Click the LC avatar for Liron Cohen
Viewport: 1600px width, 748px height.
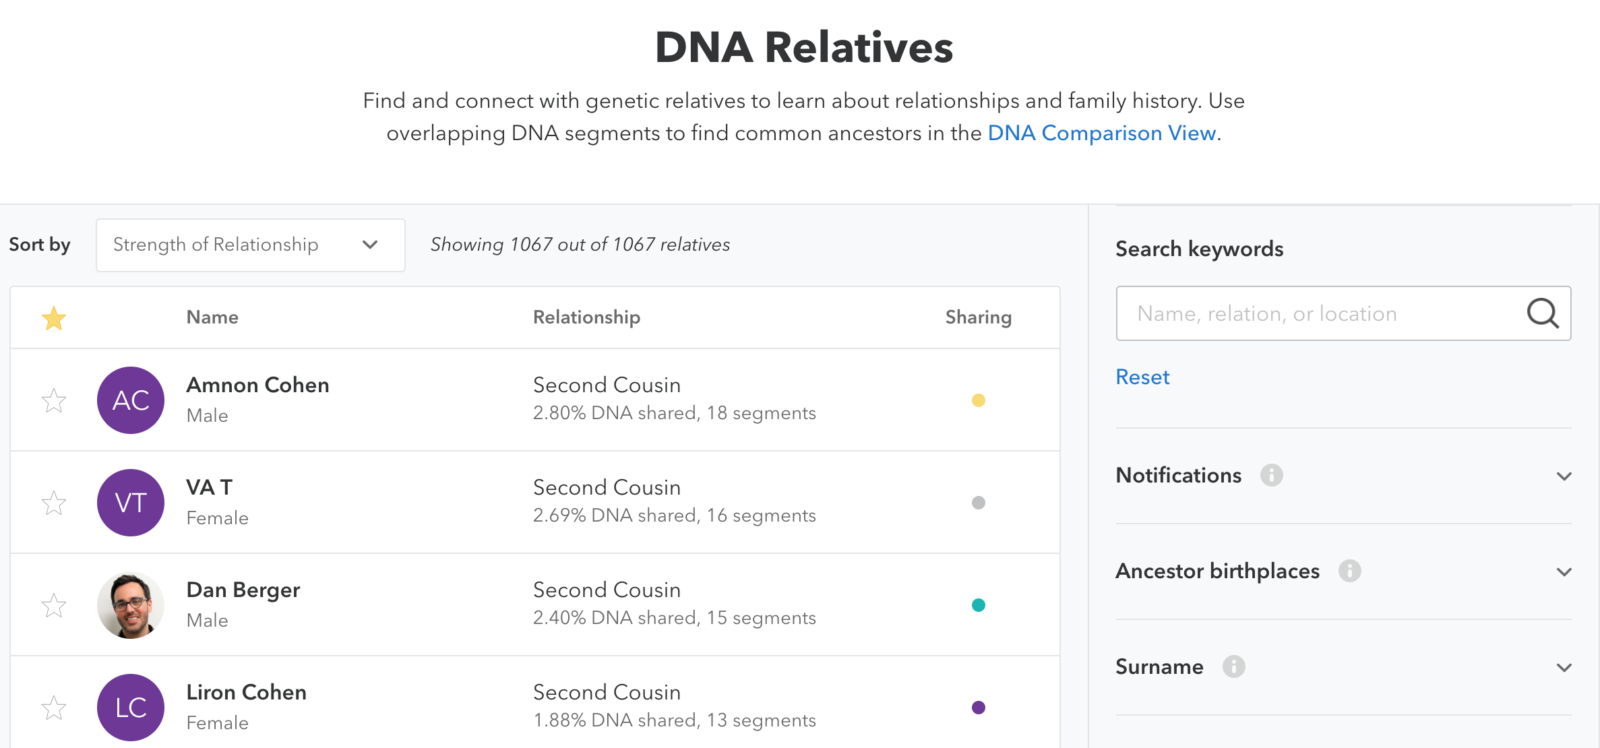click(x=131, y=707)
